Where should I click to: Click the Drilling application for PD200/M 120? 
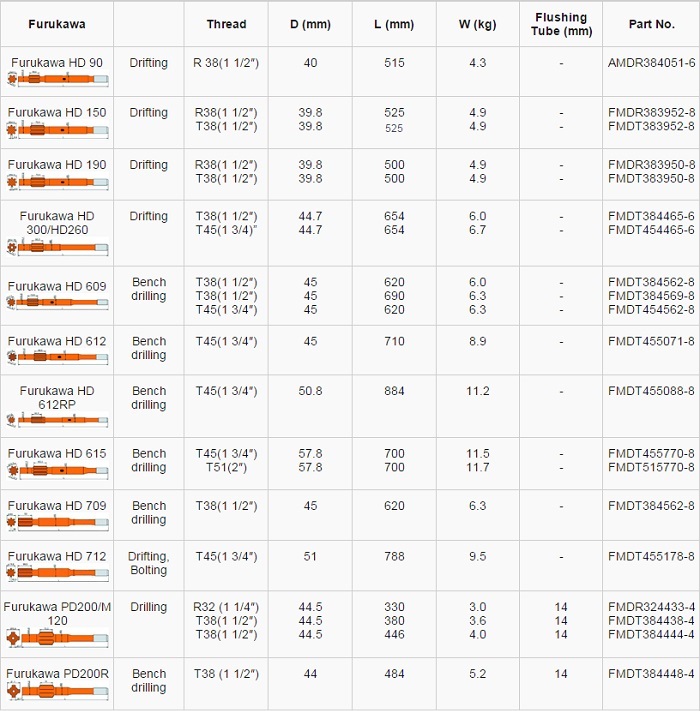149,607
